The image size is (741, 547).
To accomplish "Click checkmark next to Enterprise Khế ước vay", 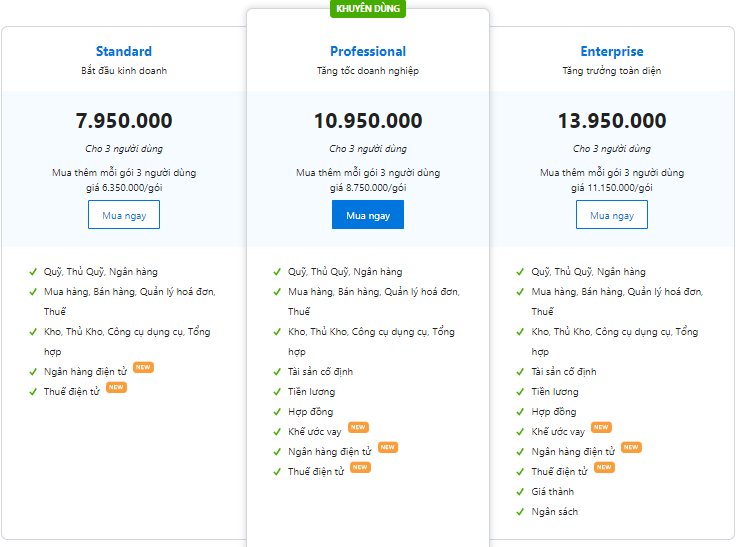I will (x=520, y=432).
